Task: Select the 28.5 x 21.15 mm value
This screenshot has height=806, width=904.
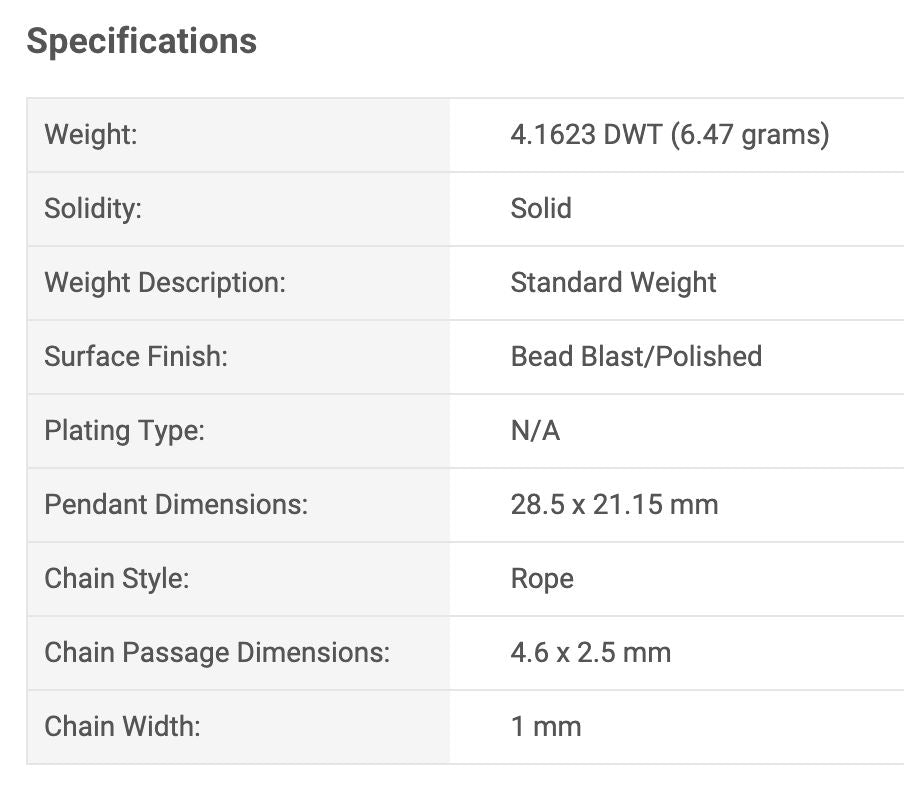Action: [x=614, y=504]
